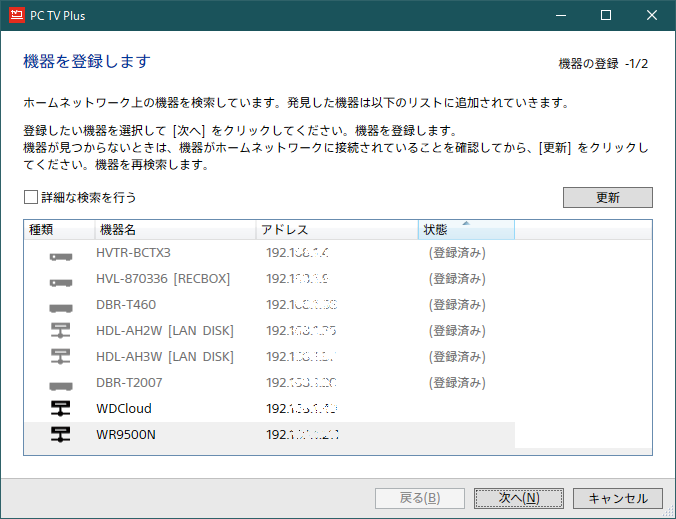Enable the 詳細な検索を行う checkbox
The height and width of the screenshot is (519, 676).
31,197
